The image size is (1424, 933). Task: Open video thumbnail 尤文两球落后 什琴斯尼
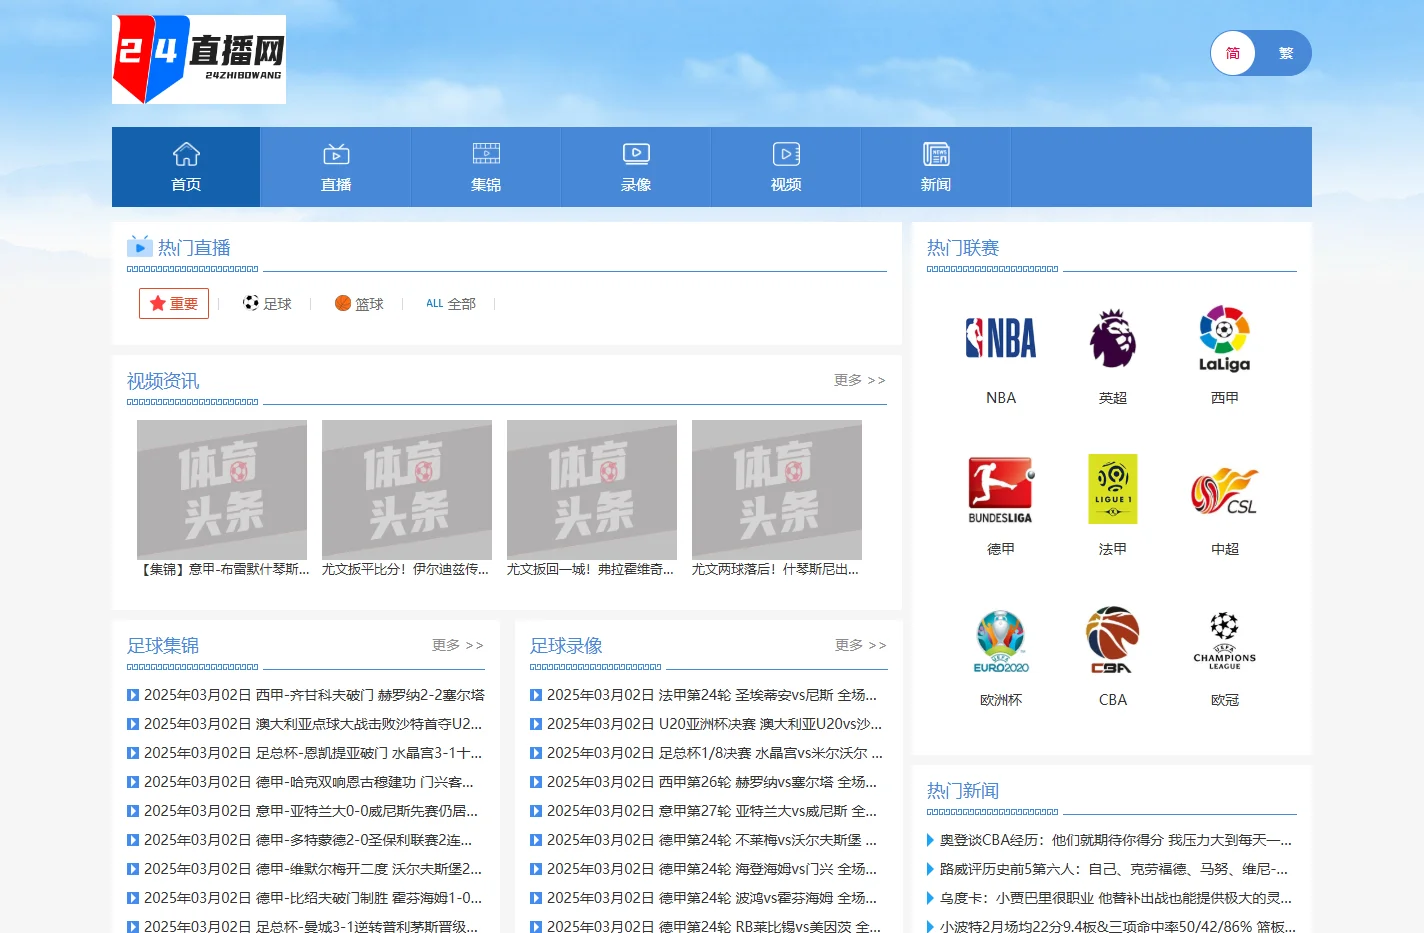777,489
